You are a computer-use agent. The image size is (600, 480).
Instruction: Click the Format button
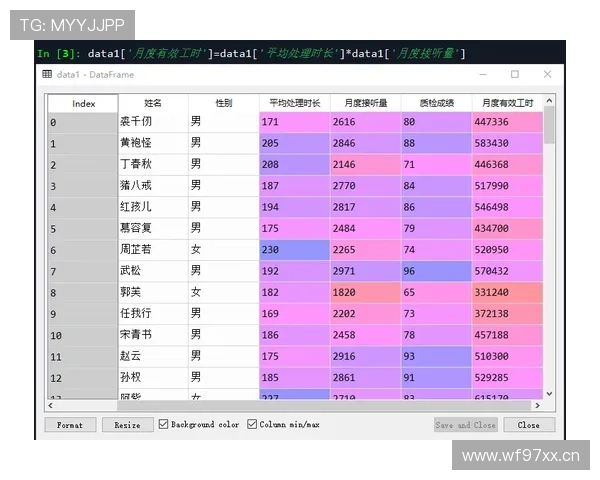click(70, 425)
